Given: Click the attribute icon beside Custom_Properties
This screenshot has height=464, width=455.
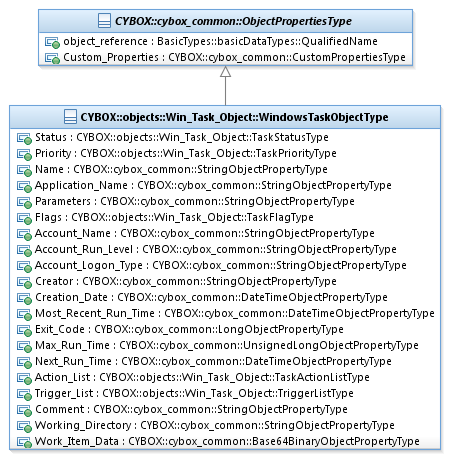Looking at the screenshot, I should pyautogui.click(x=52, y=58).
